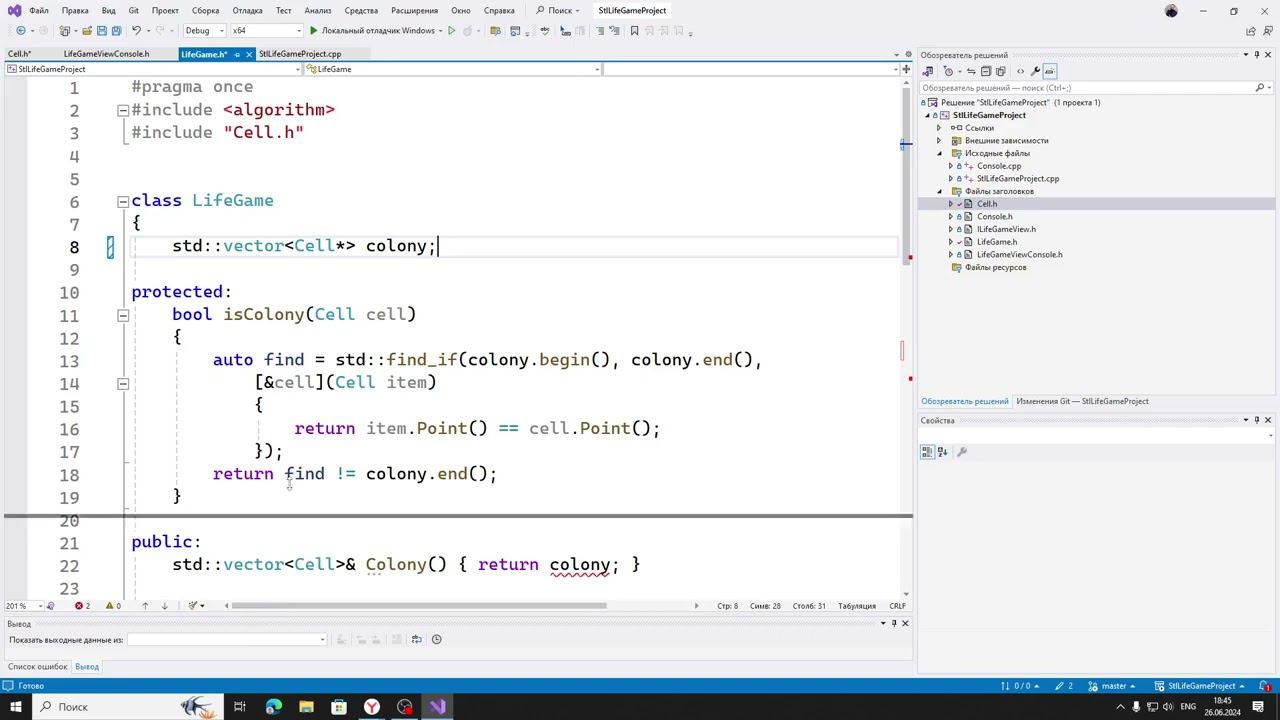The image size is (1280, 720).
Task: Click the editor horizontal scrollbar
Action: pos(419,606)
